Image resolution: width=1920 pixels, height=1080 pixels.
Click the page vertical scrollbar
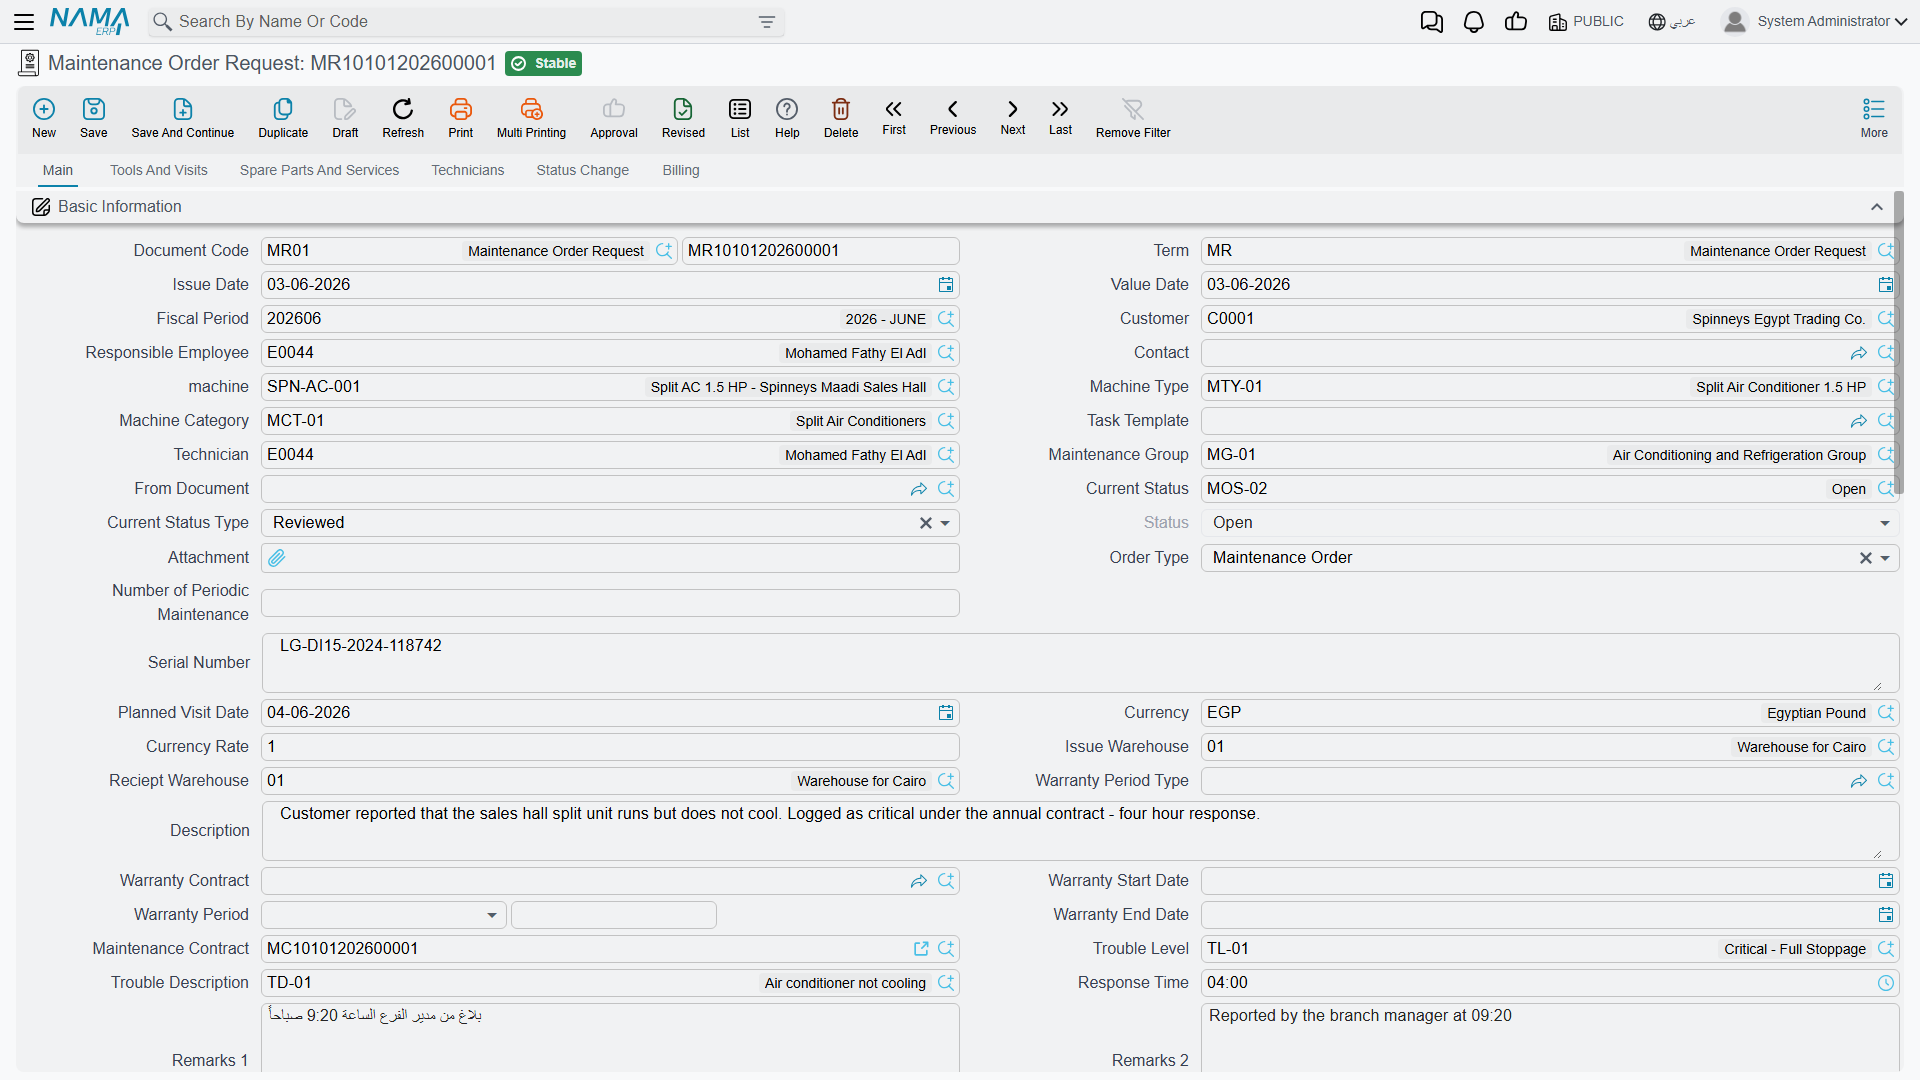click(1898, 343)
